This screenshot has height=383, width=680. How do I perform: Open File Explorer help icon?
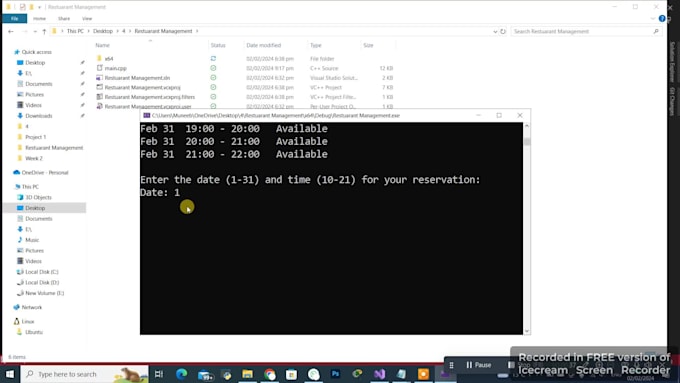click(x=662, y=18)
